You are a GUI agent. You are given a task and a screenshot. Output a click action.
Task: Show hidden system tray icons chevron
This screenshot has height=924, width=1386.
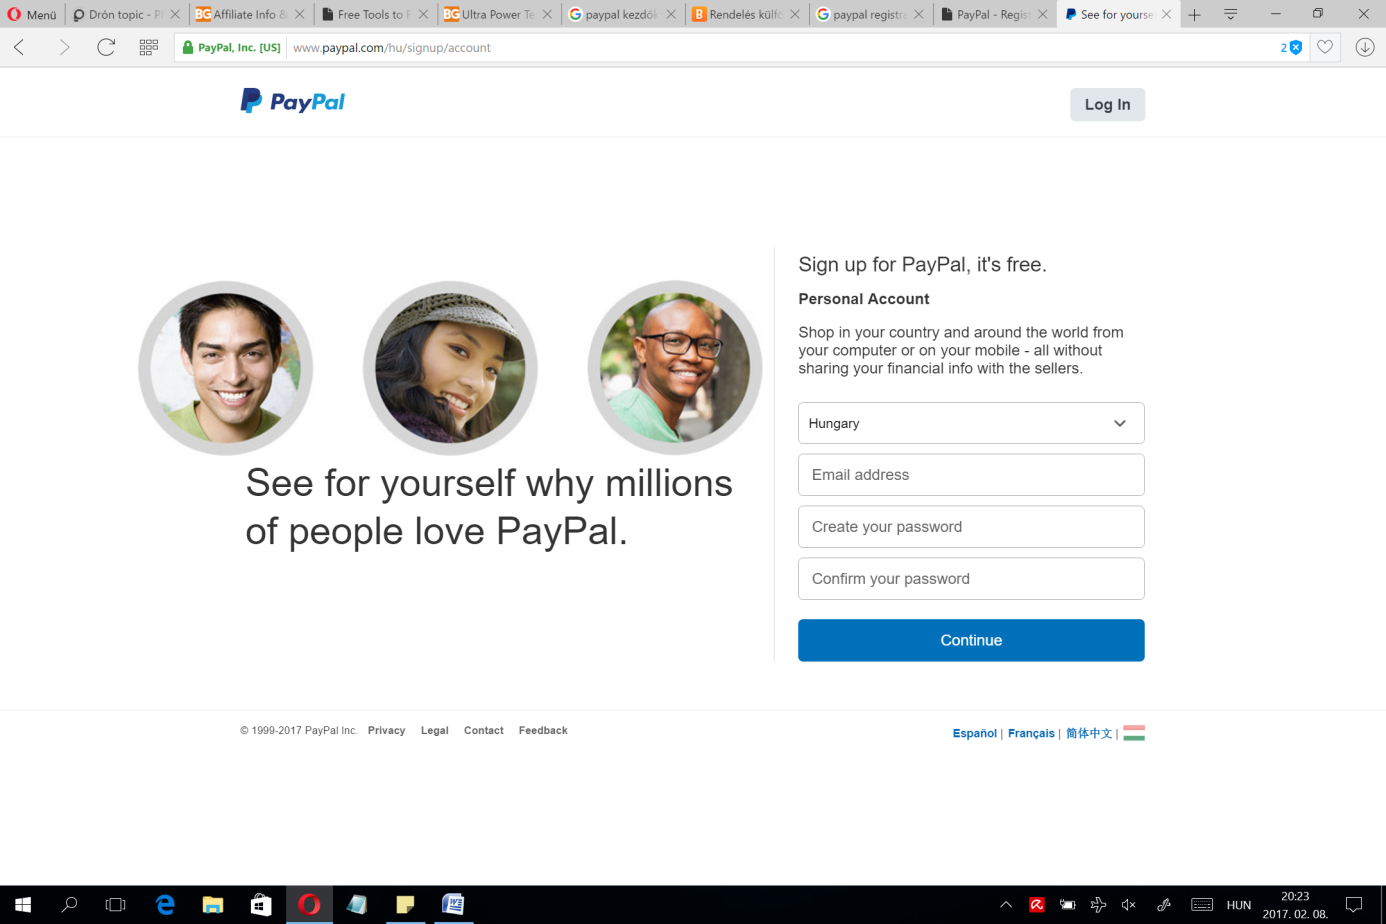coord(1006,905)
